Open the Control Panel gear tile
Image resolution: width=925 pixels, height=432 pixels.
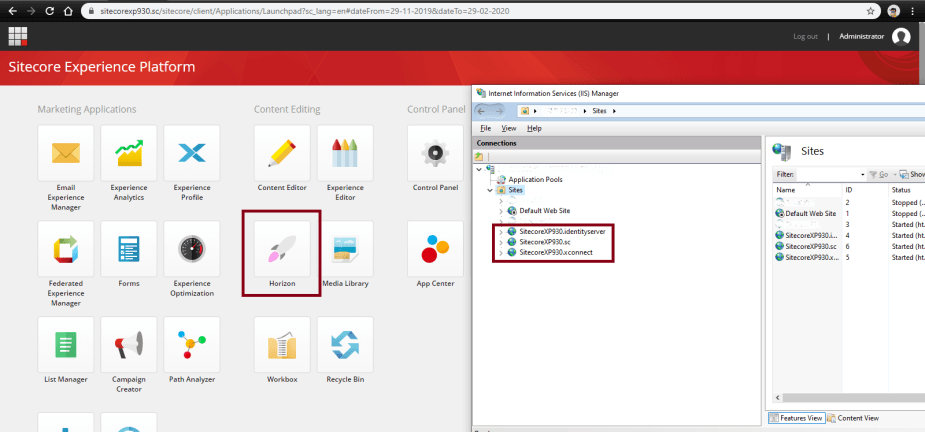coord(435,153)
